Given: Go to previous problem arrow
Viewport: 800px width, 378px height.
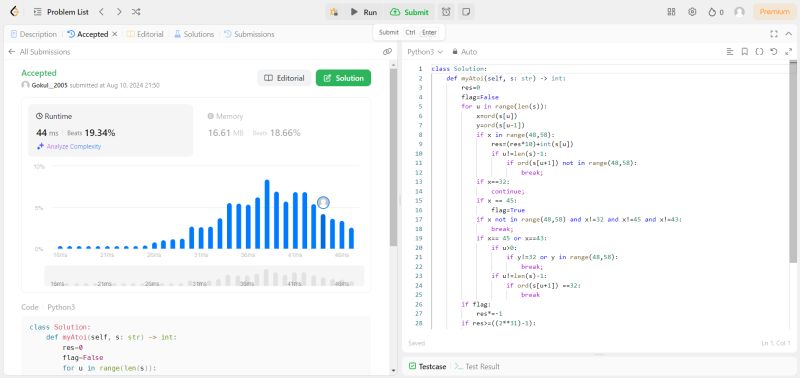Looking at the screenshot, I should (x=102, y=12).
